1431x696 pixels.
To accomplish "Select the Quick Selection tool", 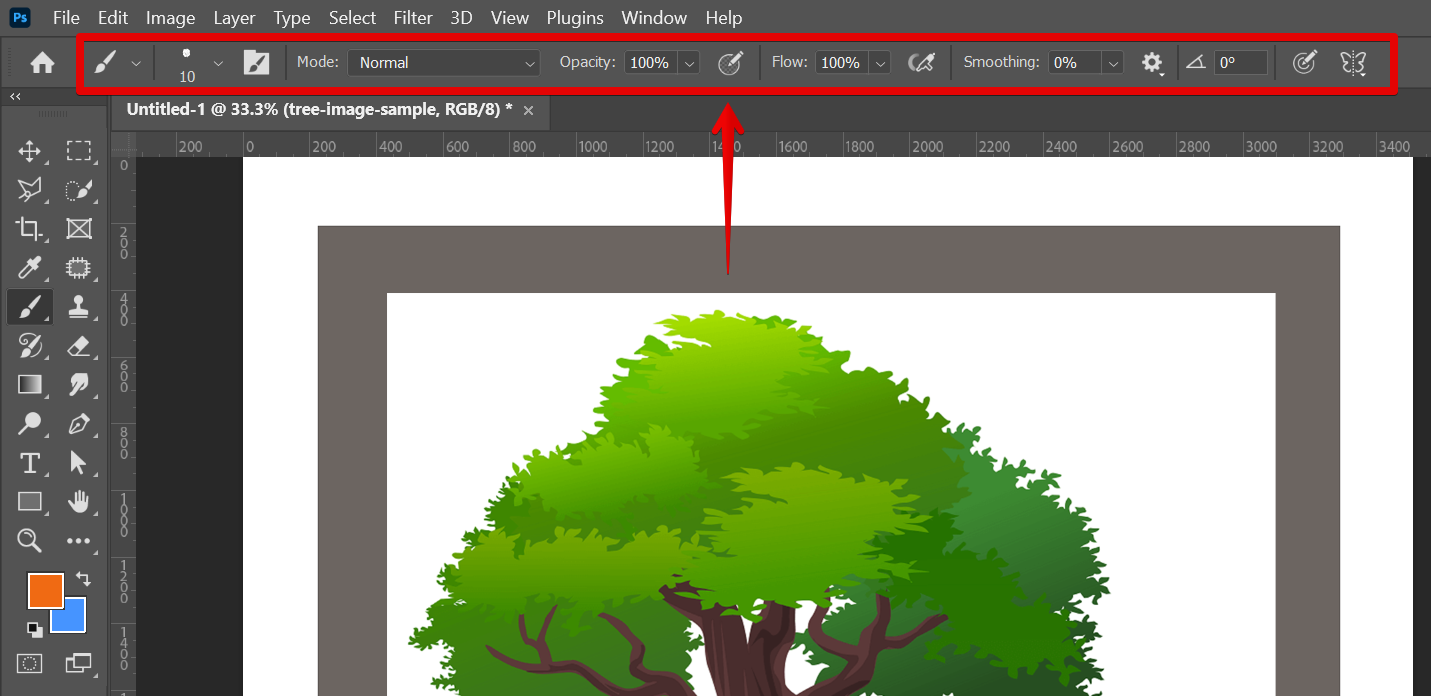I will (x=79, y=190).
